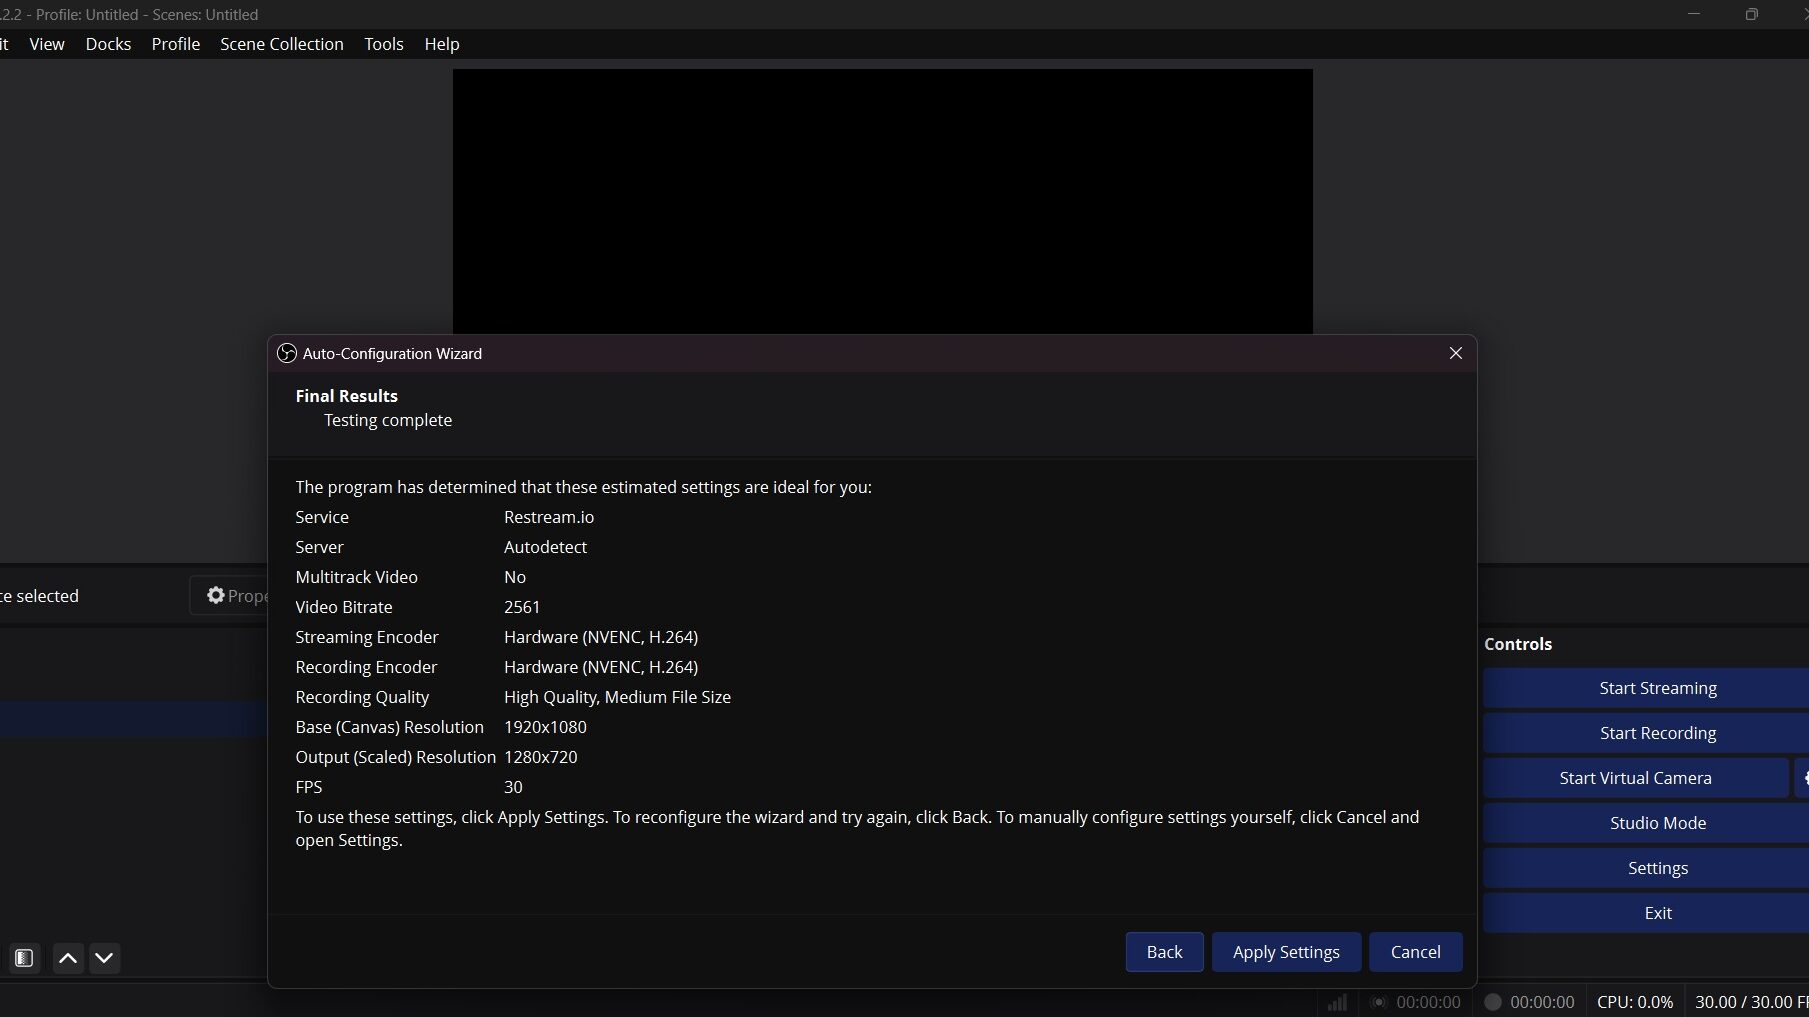The image size is (1809, 1017).
Task: Click Start Virtual Camera button
Action: click(1635, 778)
